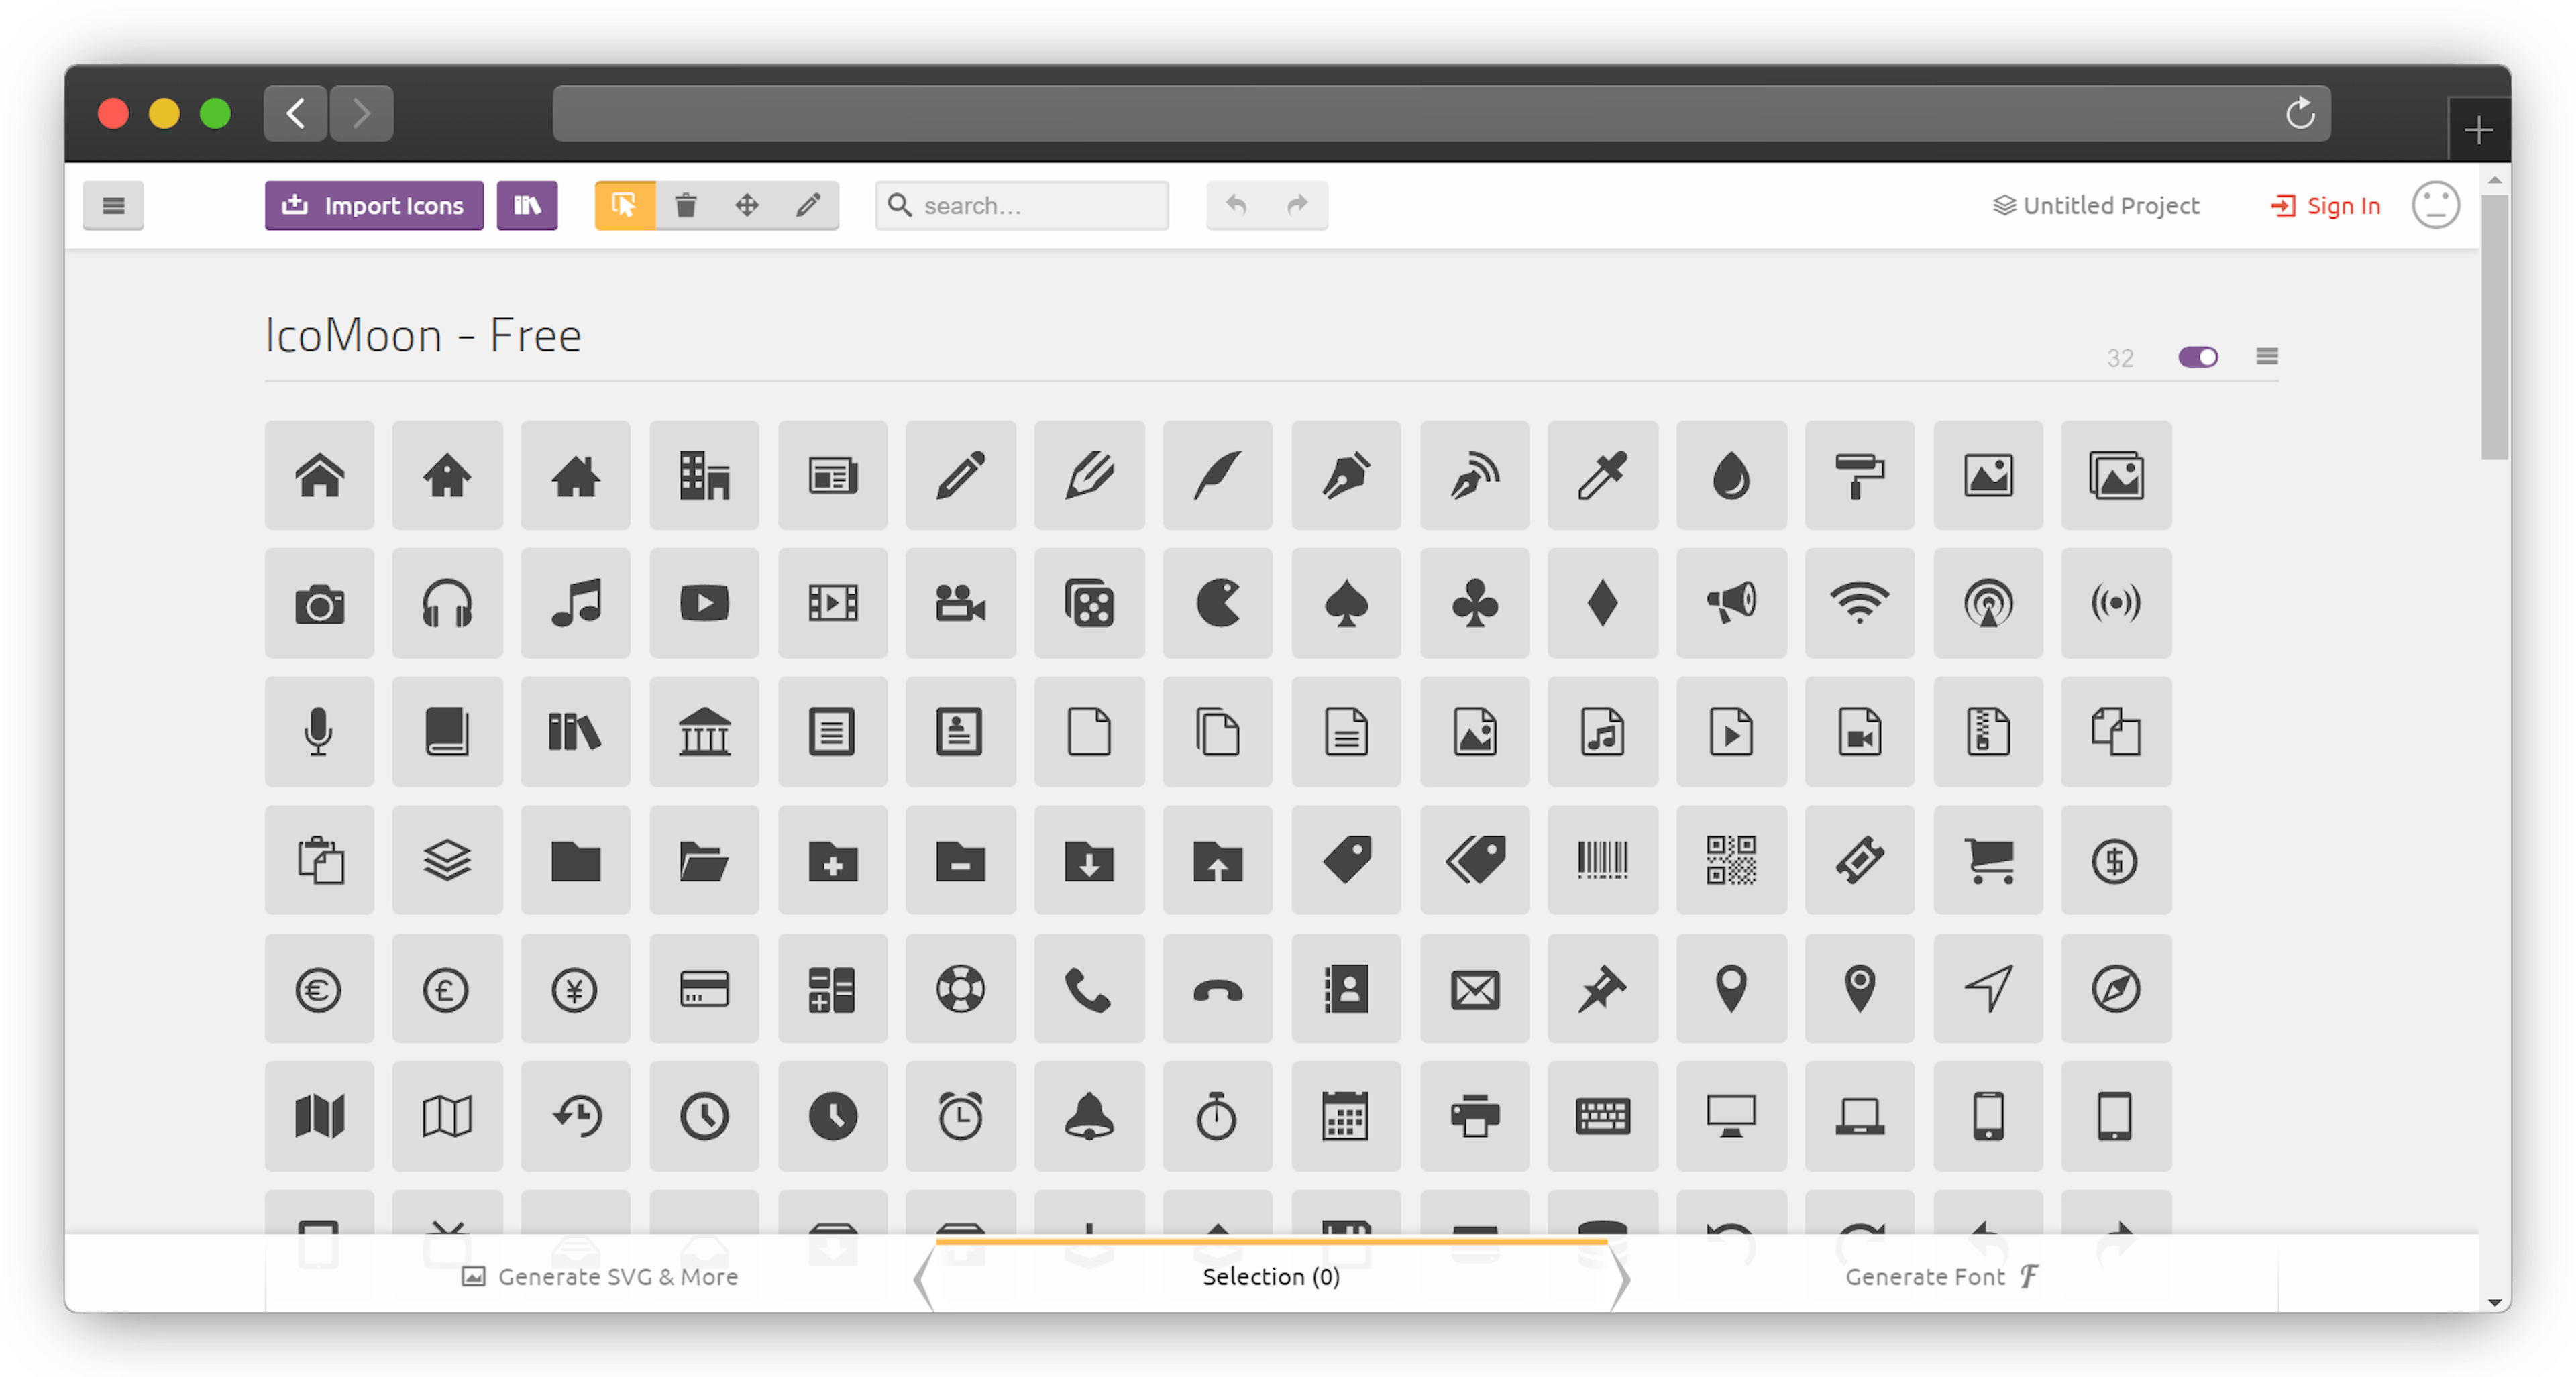Viewport: 2576px width, 1377px height.
Task: Select the zip file icon
Action: tap(1988, 732)
